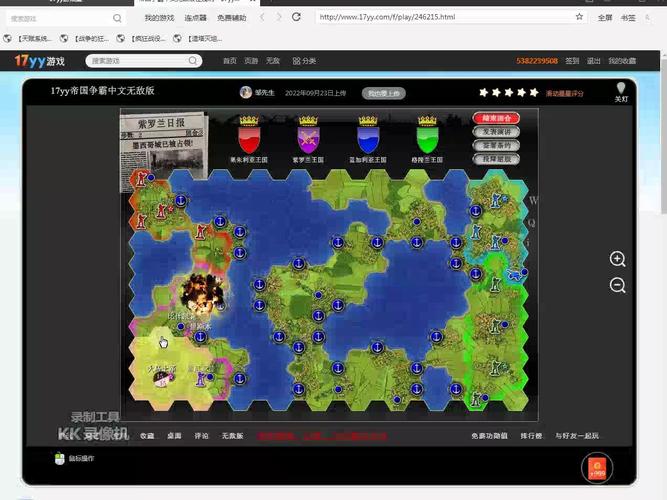The height and width of the screenshot is (500, 667).
Task: Click the zoom-out magnifier beside the game
Action: point(617,285)
